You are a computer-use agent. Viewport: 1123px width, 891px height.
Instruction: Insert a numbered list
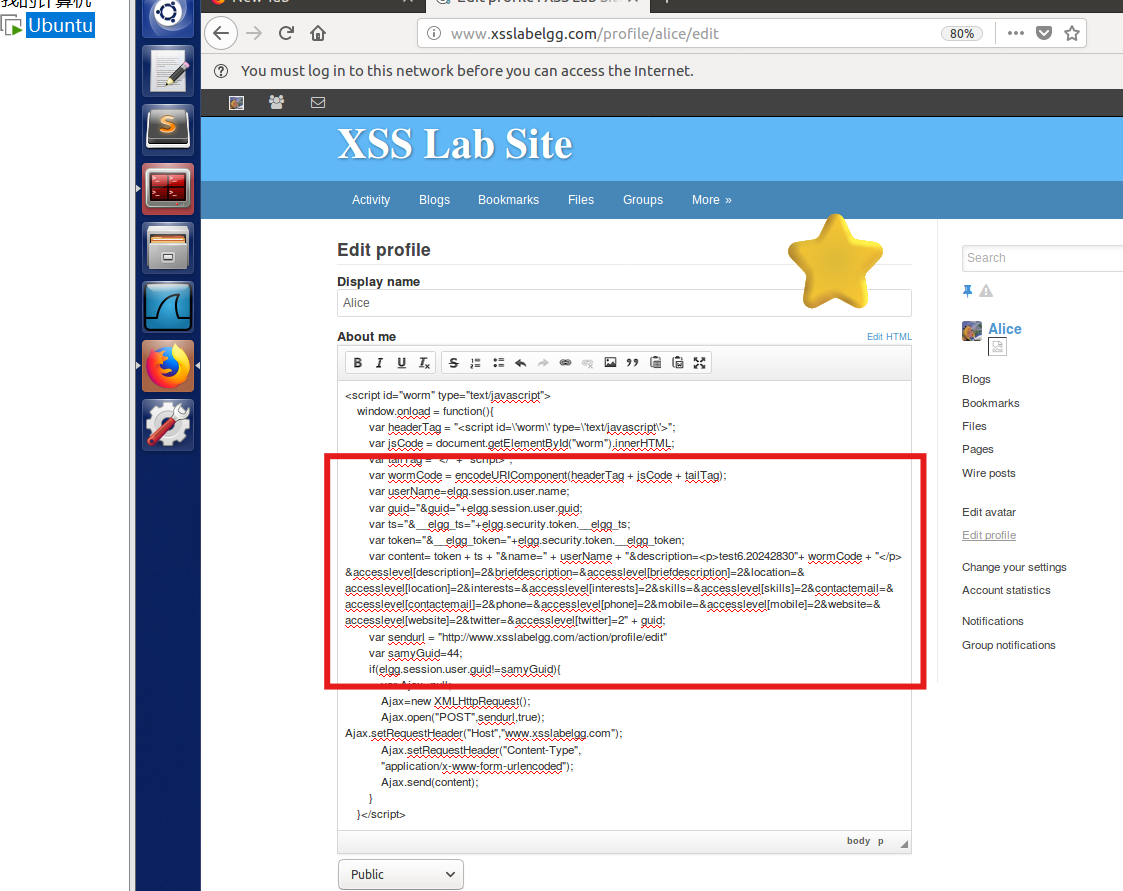pos(476,362)
